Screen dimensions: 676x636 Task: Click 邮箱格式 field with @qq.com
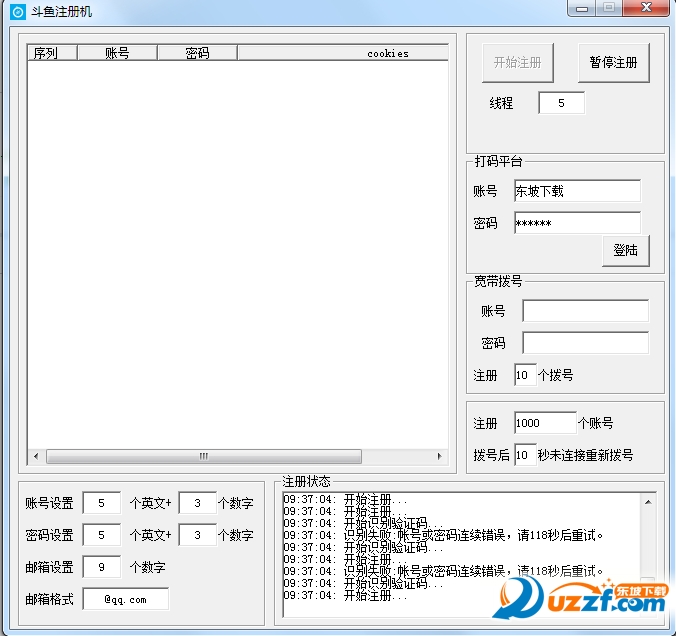pos(125,599)
